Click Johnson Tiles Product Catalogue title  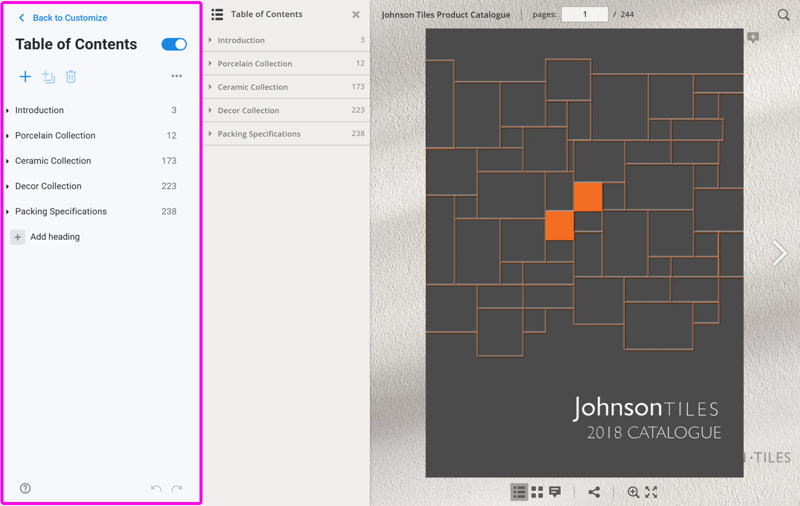[446, 15]
